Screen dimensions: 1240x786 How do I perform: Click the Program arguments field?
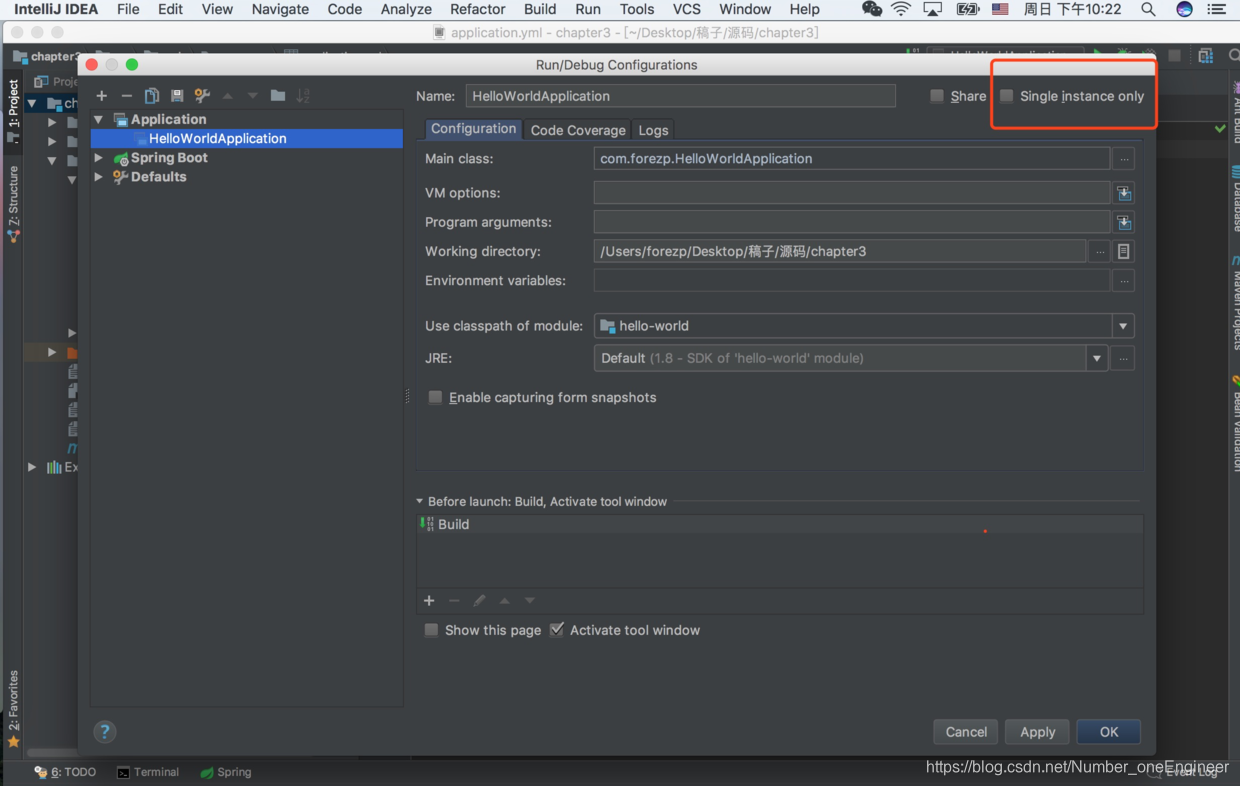[x=852, y=222]
